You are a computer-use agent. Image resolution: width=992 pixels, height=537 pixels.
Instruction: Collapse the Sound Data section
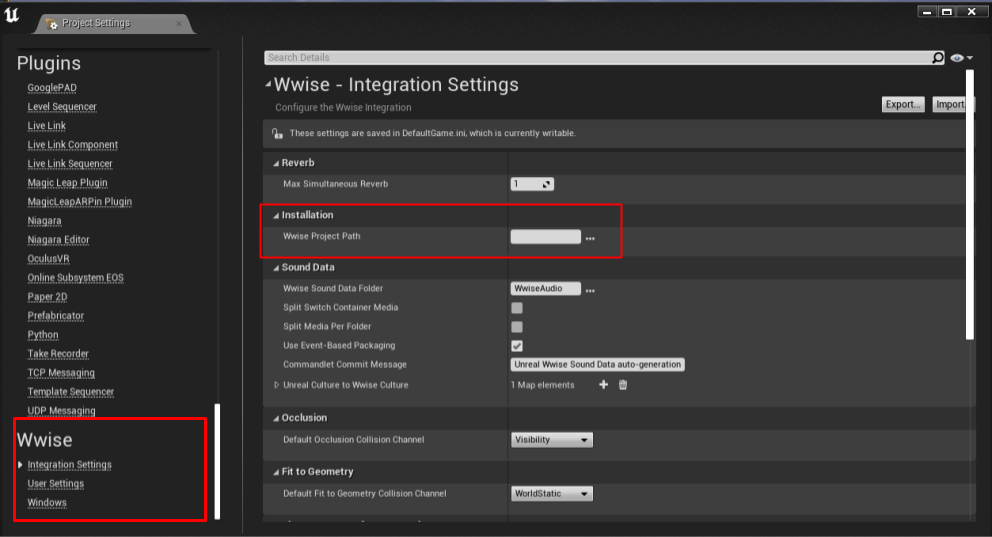[276, 268]
